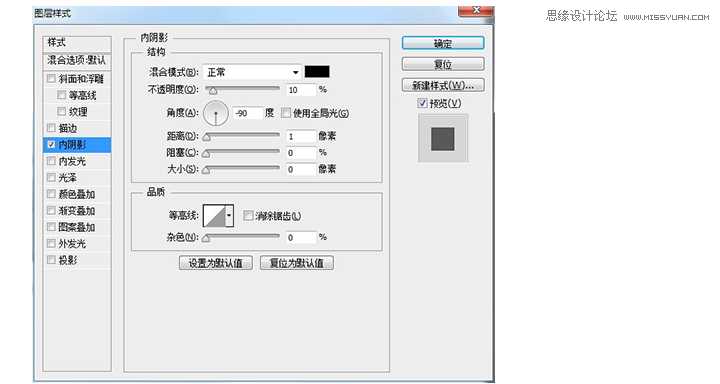Toggle 消除锯齿 checkbox
720x384 pixels.
248,215
